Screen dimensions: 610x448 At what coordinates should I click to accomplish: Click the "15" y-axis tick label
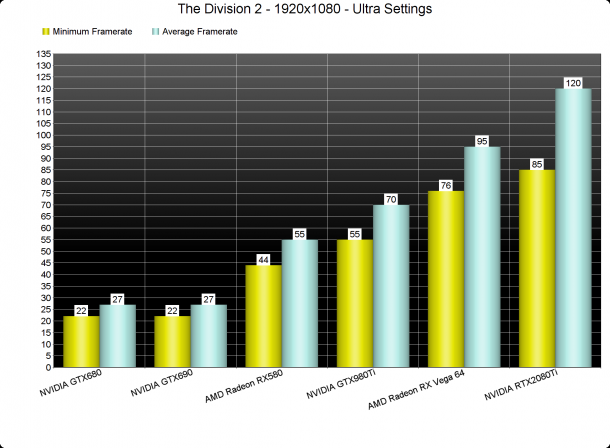tap(46, 333)
